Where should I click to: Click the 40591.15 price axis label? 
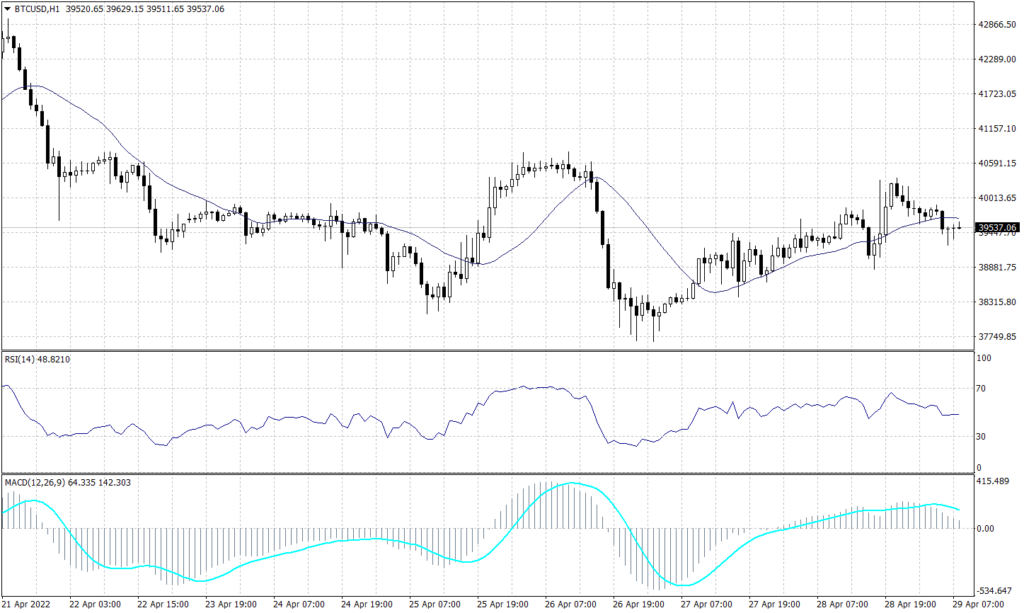pyautogui.click(x=997, y=163)
